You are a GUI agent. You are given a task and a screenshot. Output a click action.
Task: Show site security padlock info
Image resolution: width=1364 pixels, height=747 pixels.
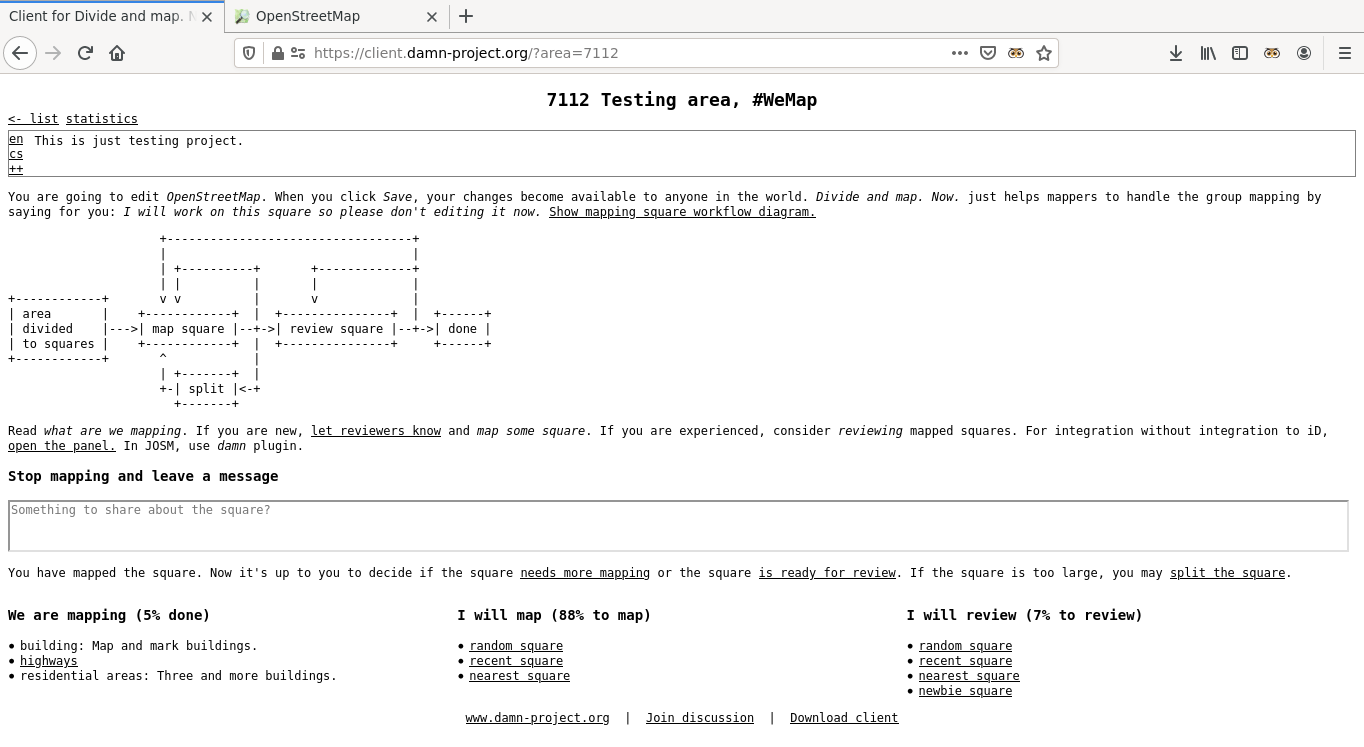[x=277, y=53]
